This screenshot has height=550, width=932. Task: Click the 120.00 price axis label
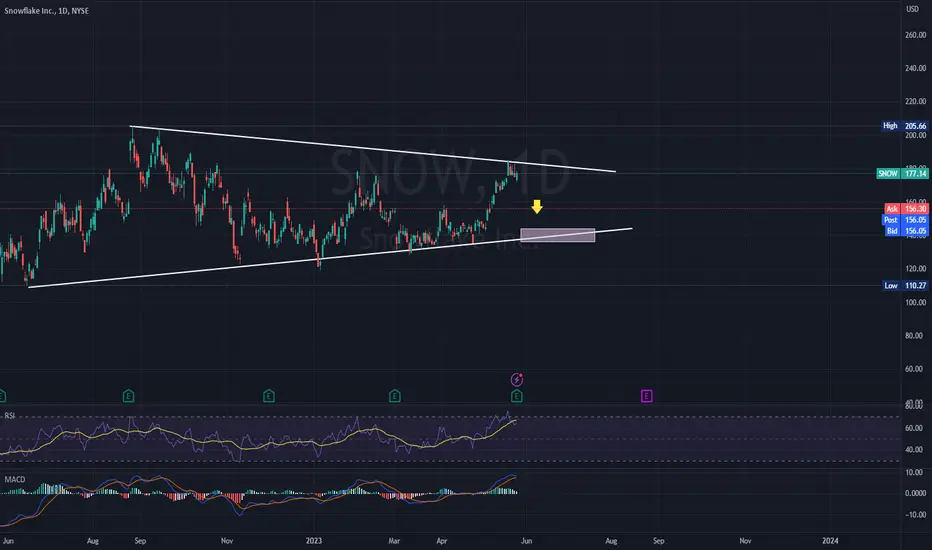[x=915, y=269]
